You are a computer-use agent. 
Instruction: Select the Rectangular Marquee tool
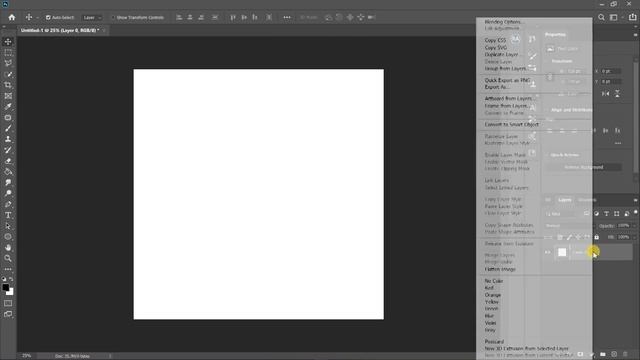pyautogui.click(x=8, y=53)
